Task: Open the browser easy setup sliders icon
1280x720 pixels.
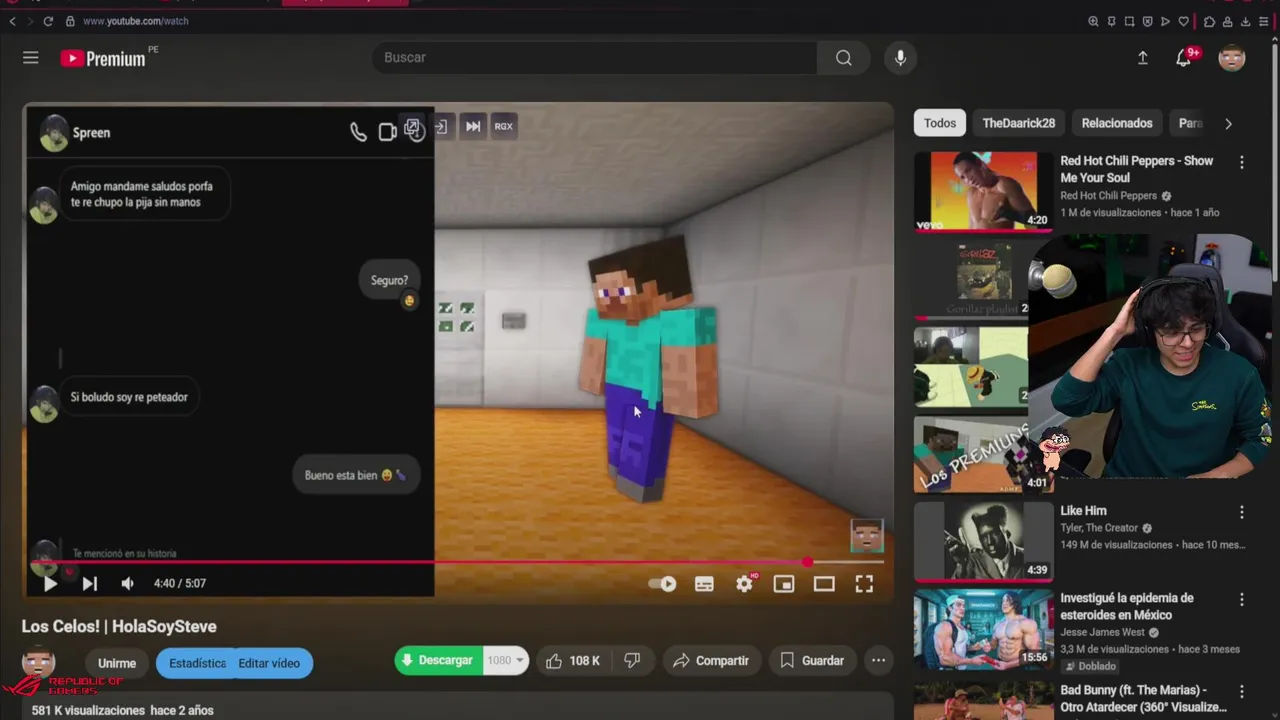Action: pyautogui.click(x=1263, y=21)
